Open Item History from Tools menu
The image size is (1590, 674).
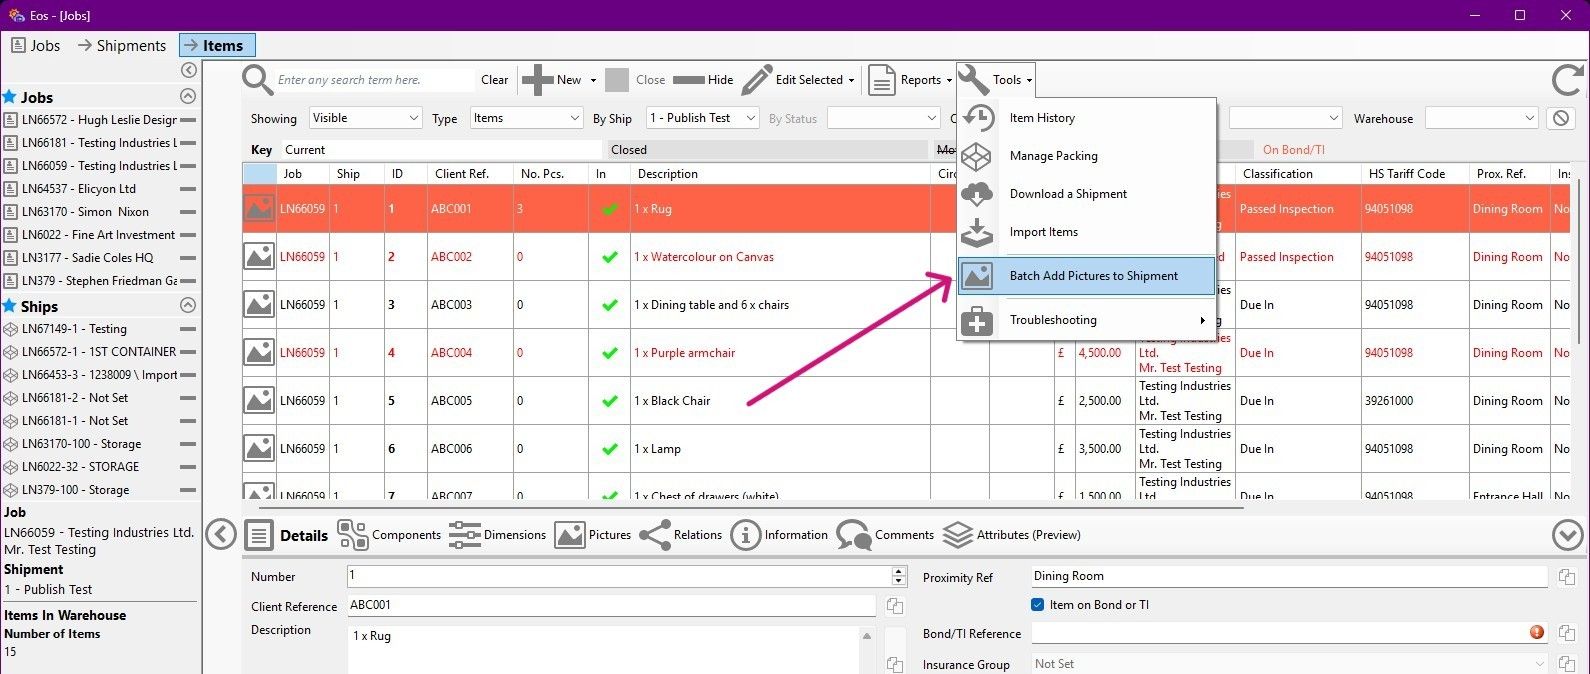[x=1041, y=118]
